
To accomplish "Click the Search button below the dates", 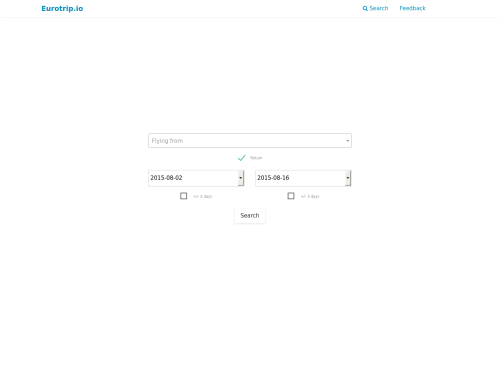I will 250,216.
